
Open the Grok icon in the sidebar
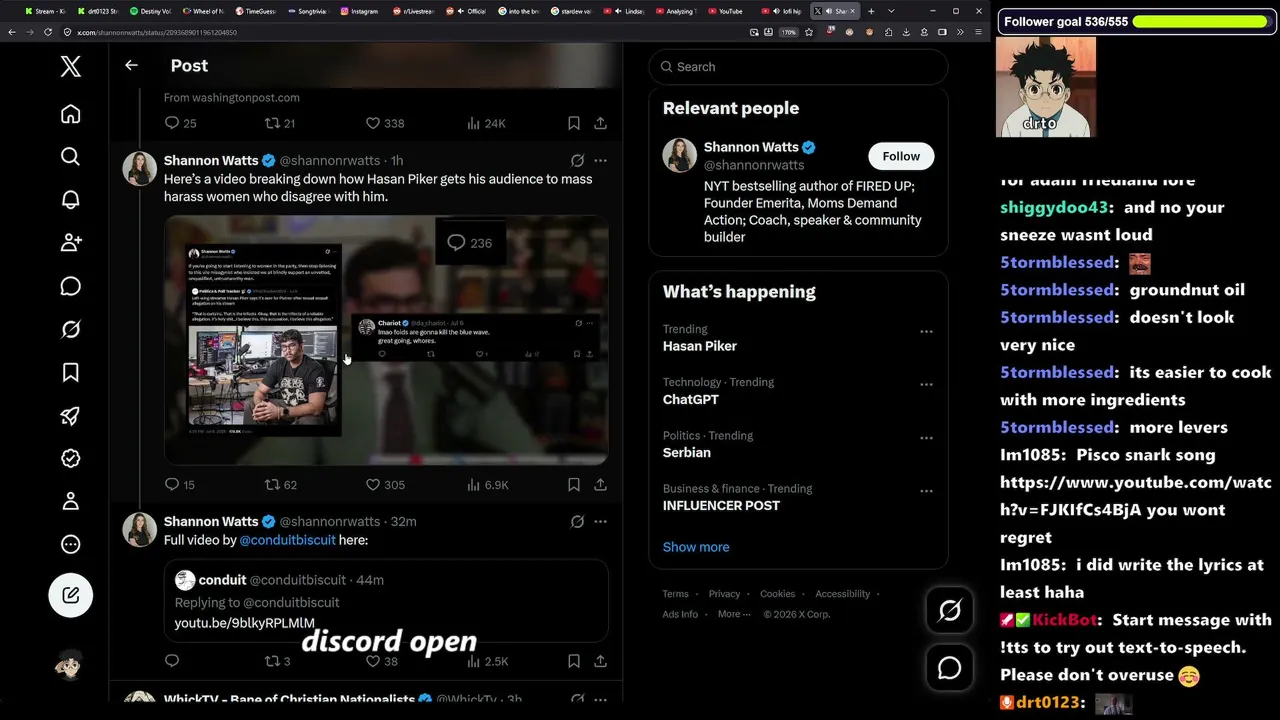(x=70, y=329)
